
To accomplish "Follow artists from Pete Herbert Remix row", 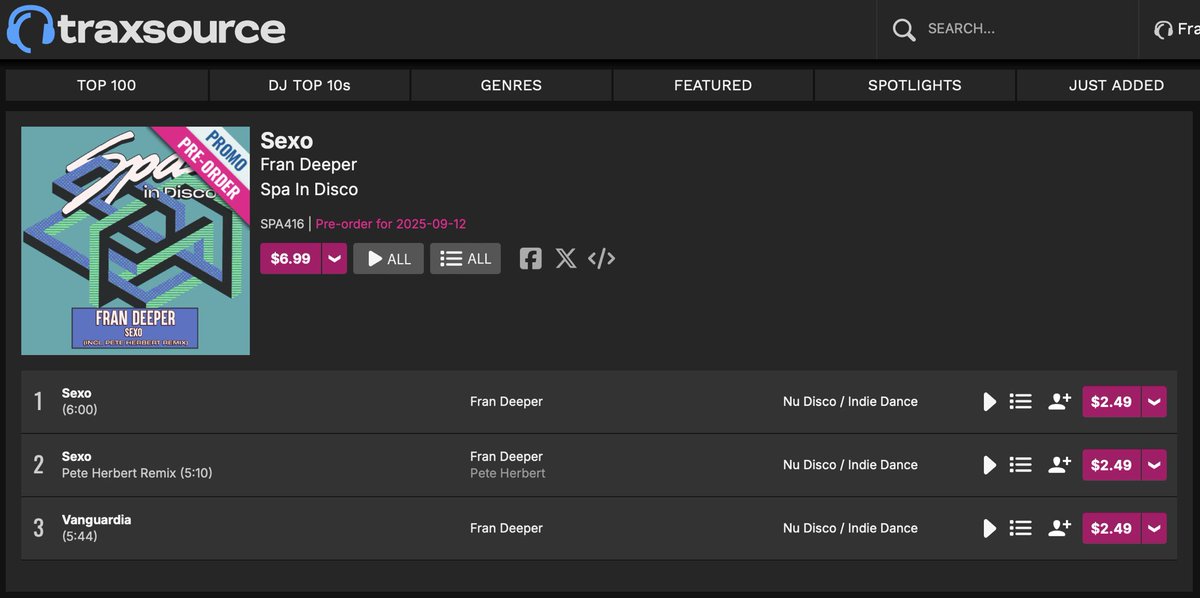I will [x=1059, y=464].
